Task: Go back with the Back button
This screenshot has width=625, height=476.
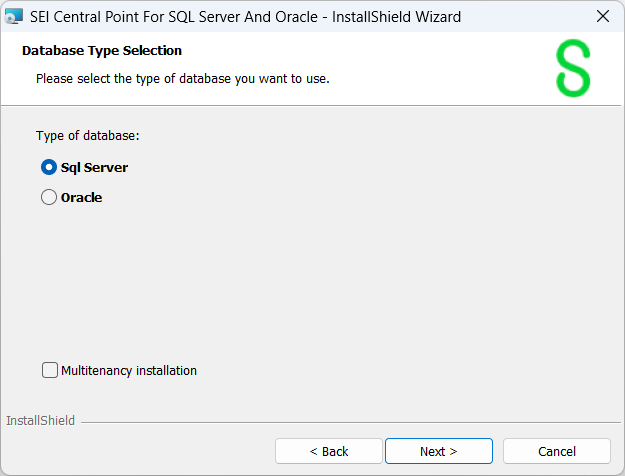Action: (328, 451)
